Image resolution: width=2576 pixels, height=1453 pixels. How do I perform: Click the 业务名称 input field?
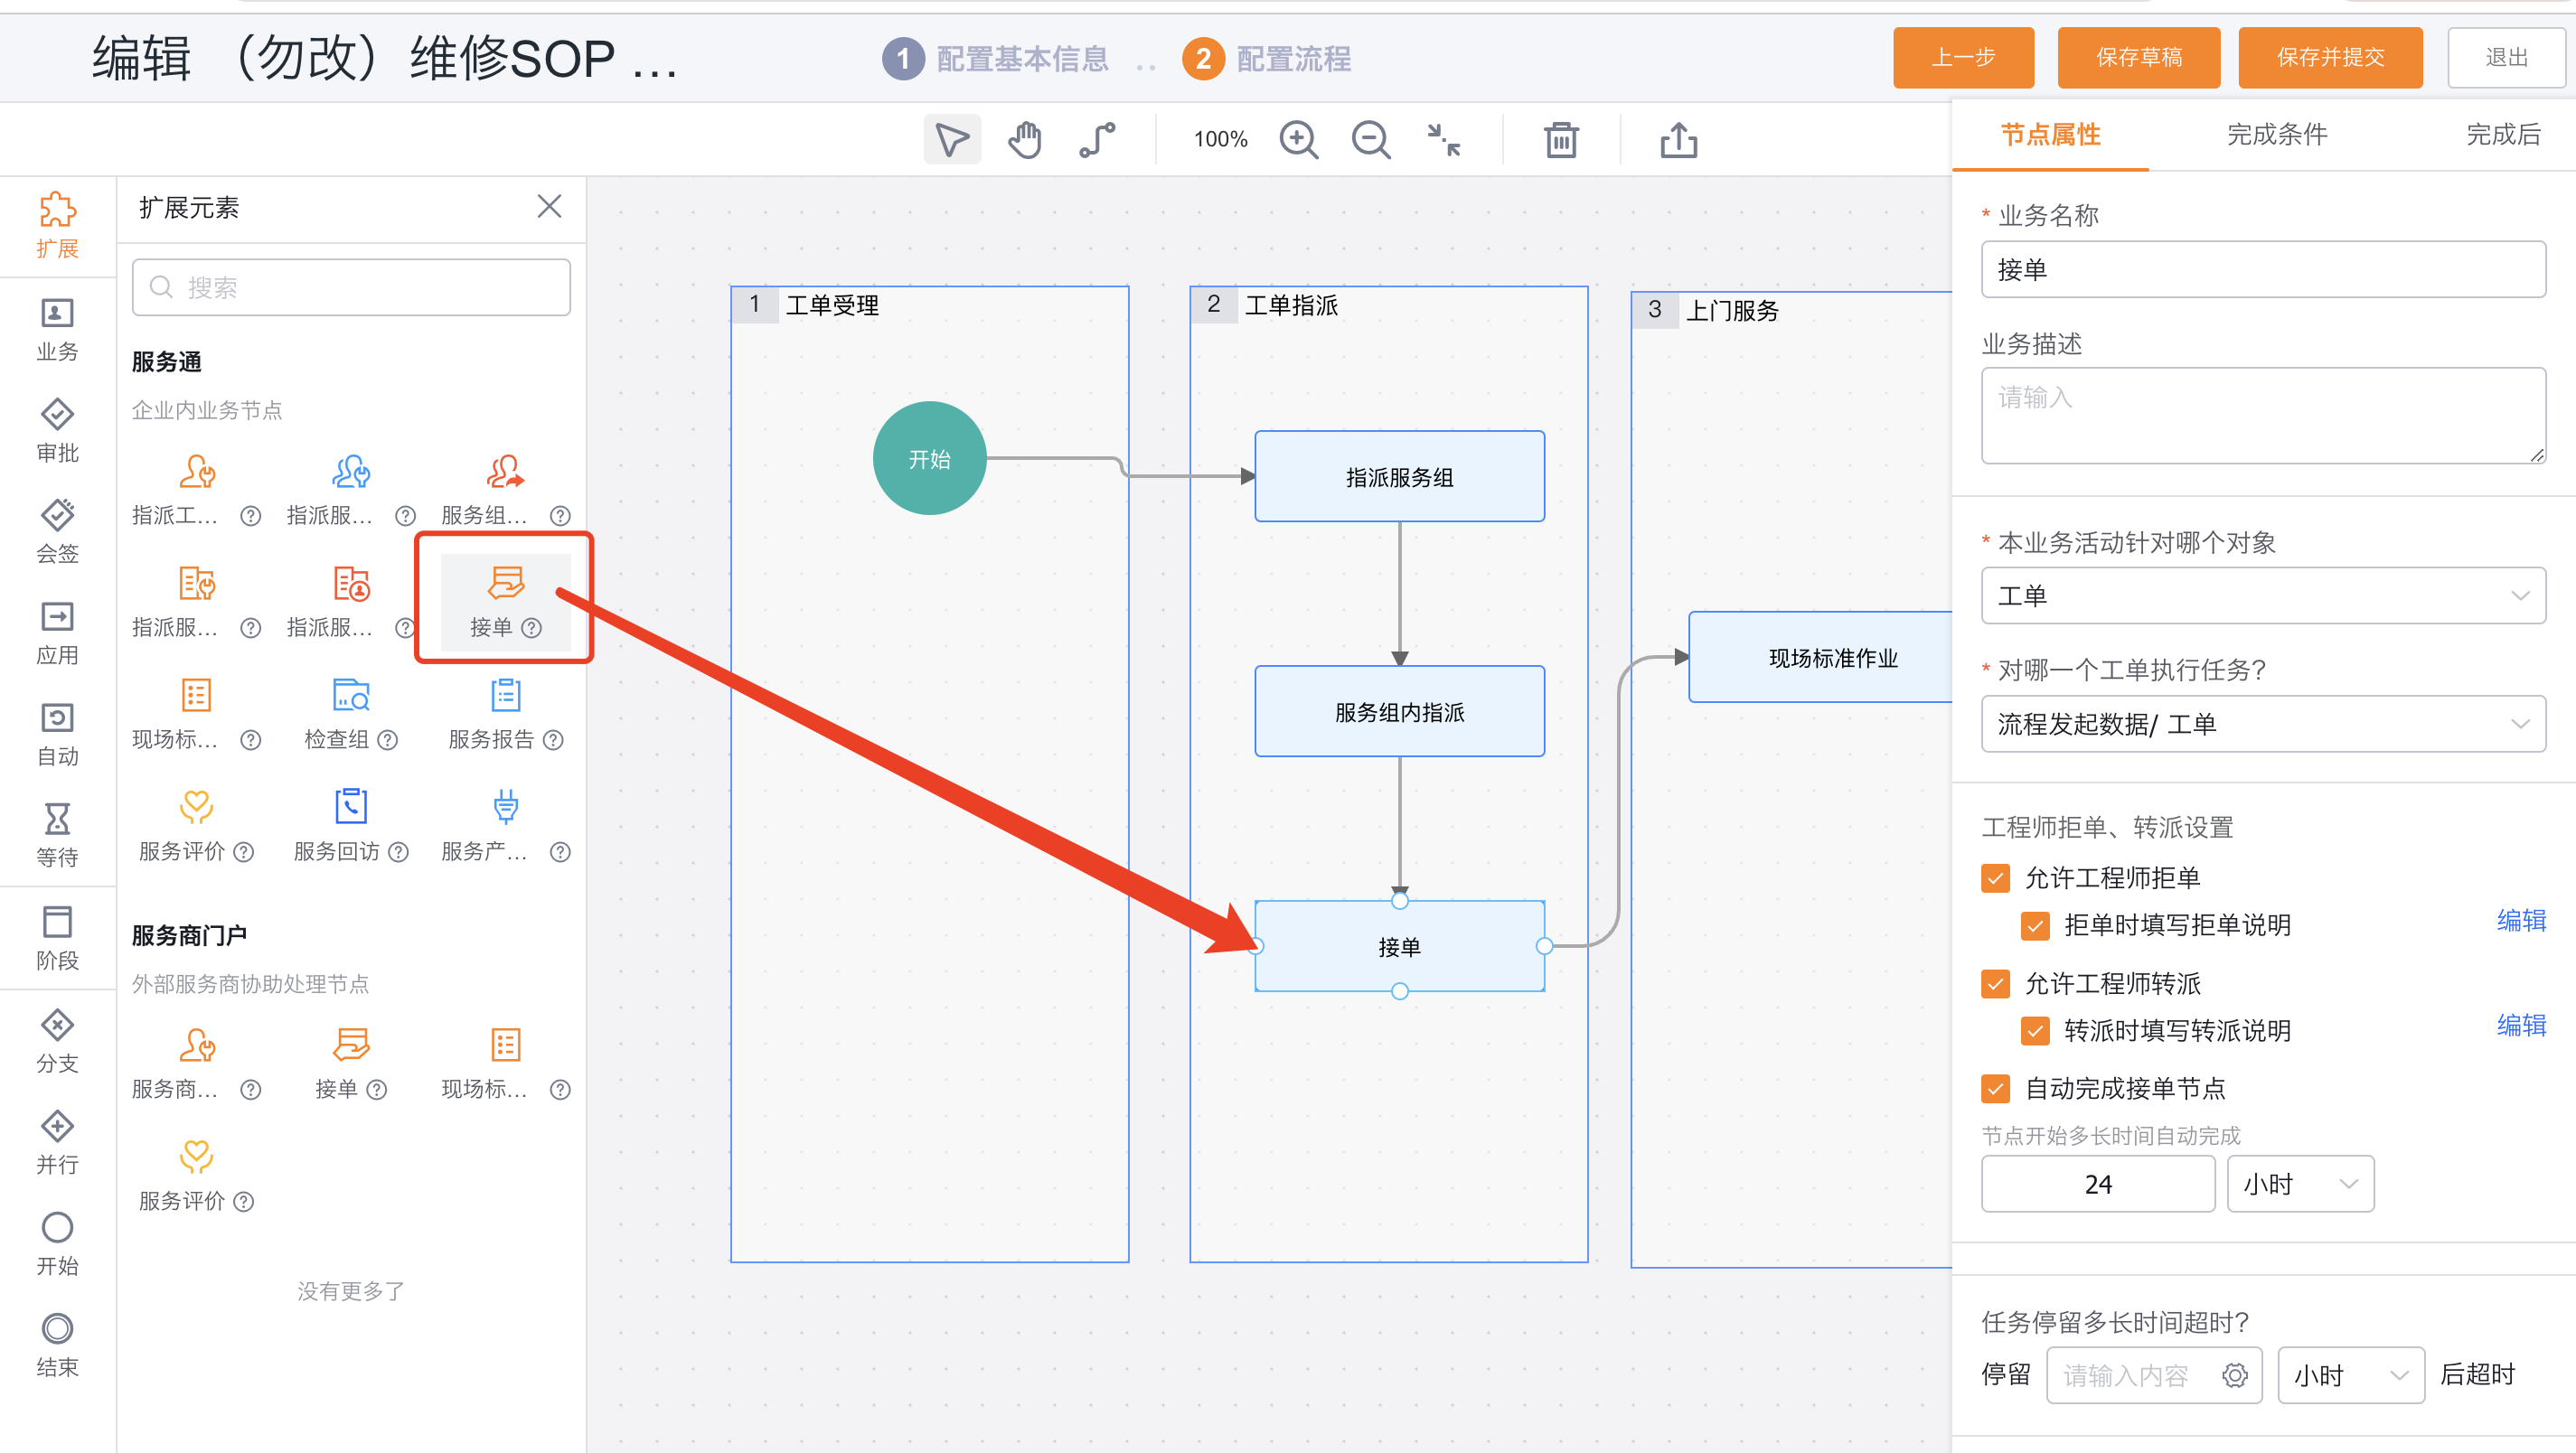pyautogui.click(x=2263, y=270)
